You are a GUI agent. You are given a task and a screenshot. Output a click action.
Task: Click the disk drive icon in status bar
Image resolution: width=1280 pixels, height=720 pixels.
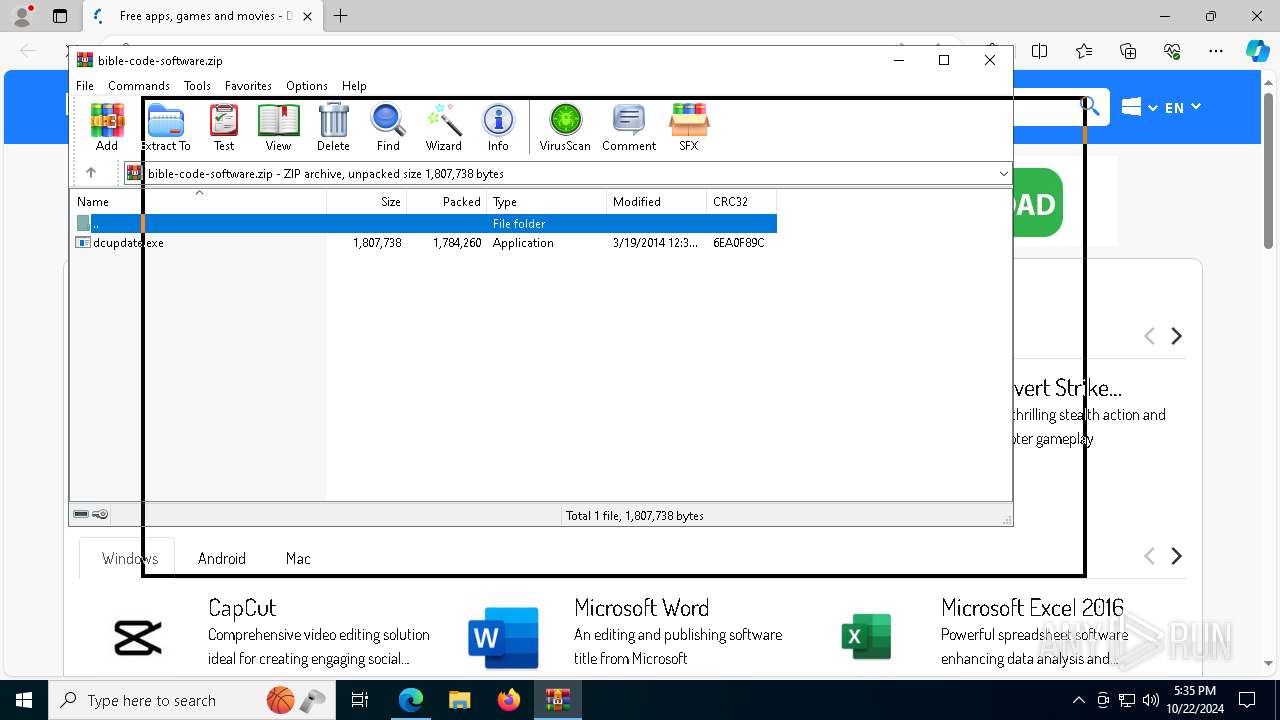tap(82, 514)
